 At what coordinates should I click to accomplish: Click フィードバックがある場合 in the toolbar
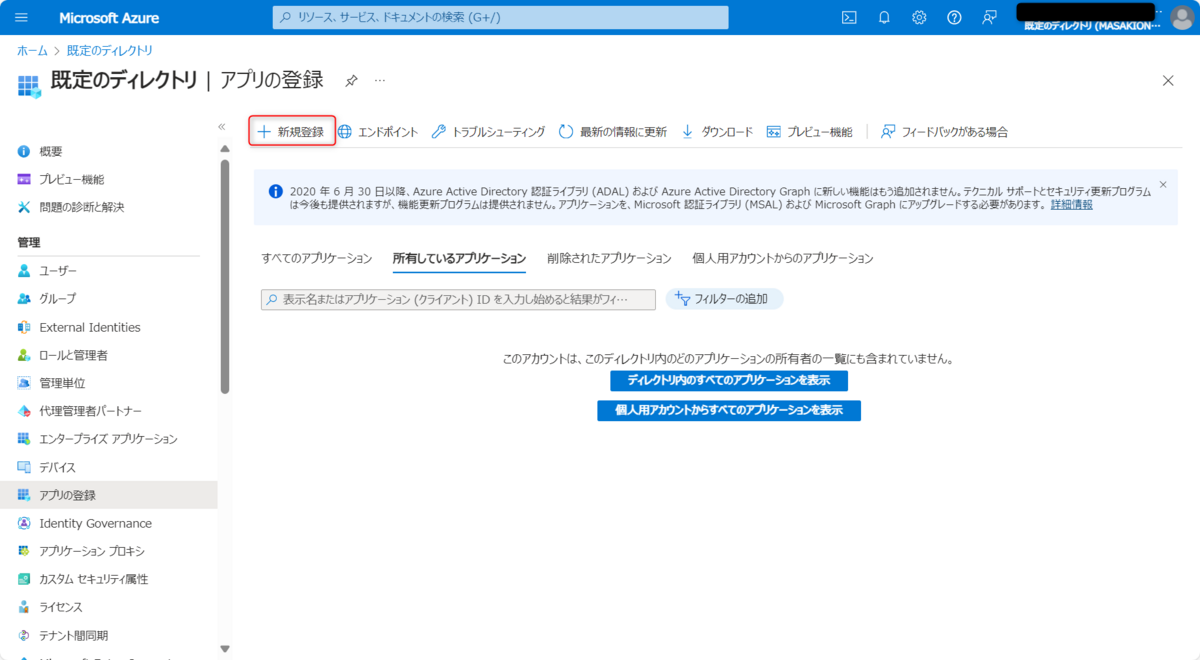944,132
